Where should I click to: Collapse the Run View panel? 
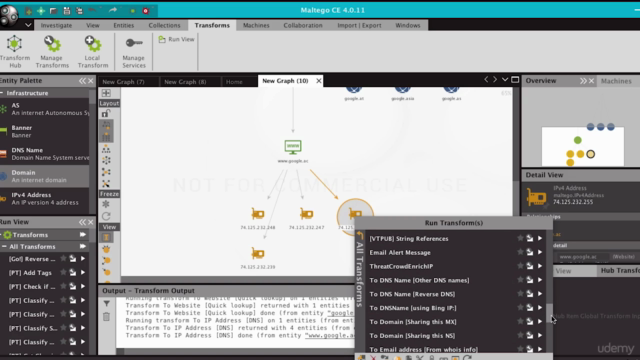pyautogui.click(x=82, y=222)
